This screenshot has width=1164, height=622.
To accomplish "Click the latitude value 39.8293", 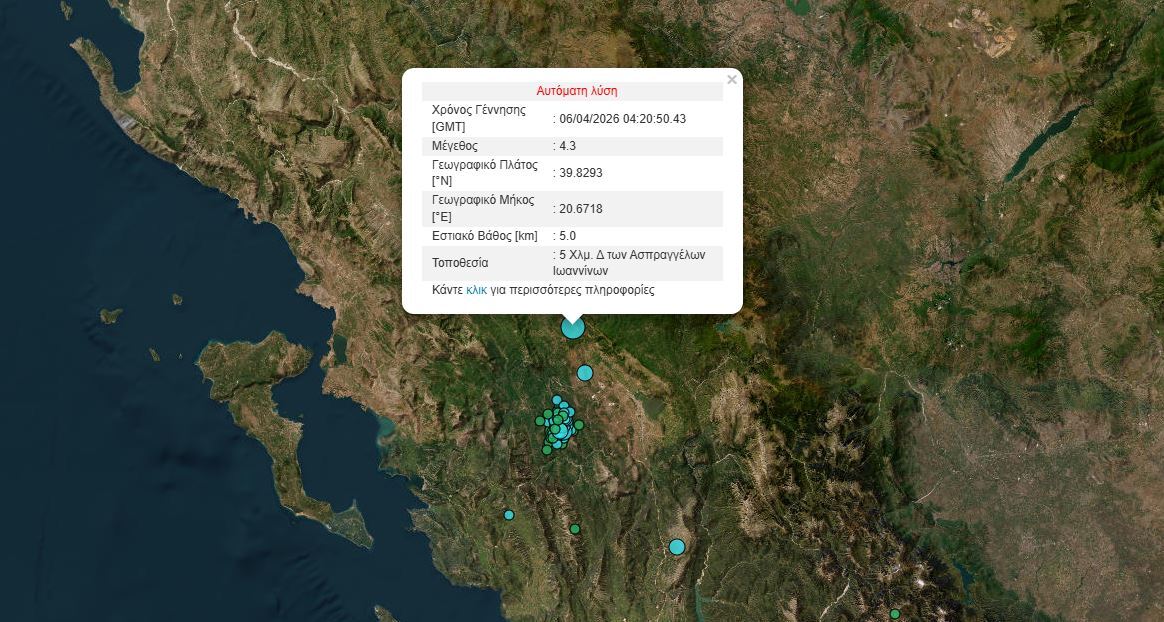I will coord(580,173).
